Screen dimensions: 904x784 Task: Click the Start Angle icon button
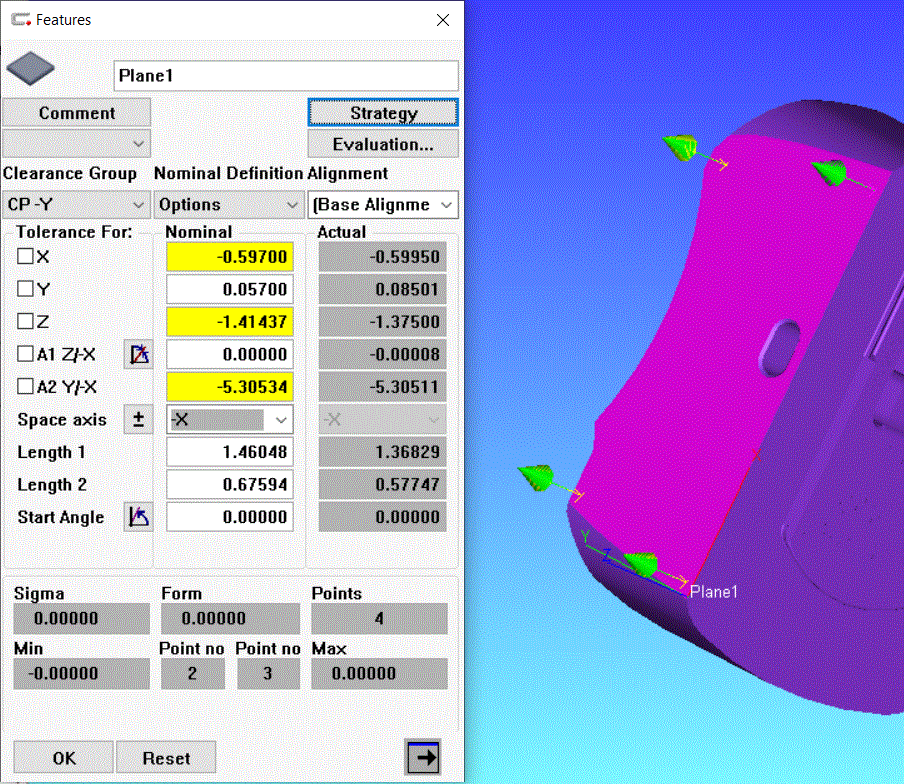pyautogui.click(x=138, y=517)
